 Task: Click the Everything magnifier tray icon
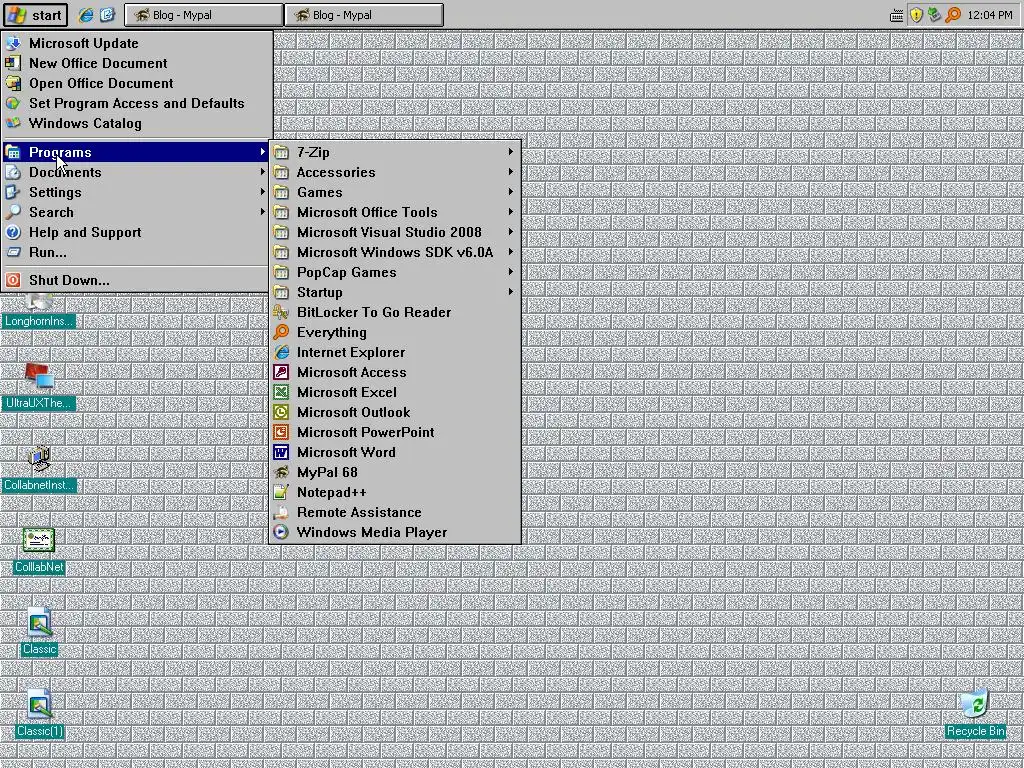(x=953, y=14)
